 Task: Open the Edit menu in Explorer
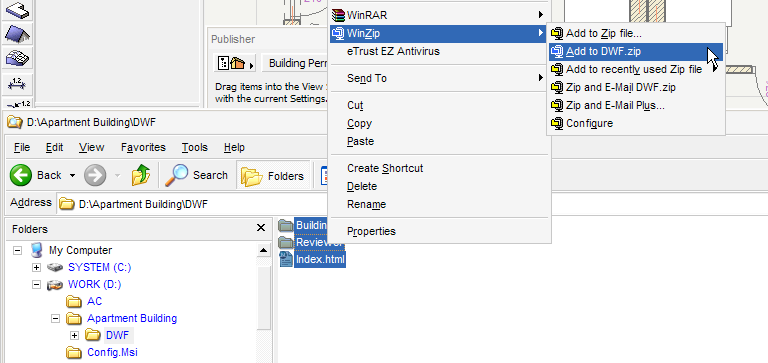point(54,147)
